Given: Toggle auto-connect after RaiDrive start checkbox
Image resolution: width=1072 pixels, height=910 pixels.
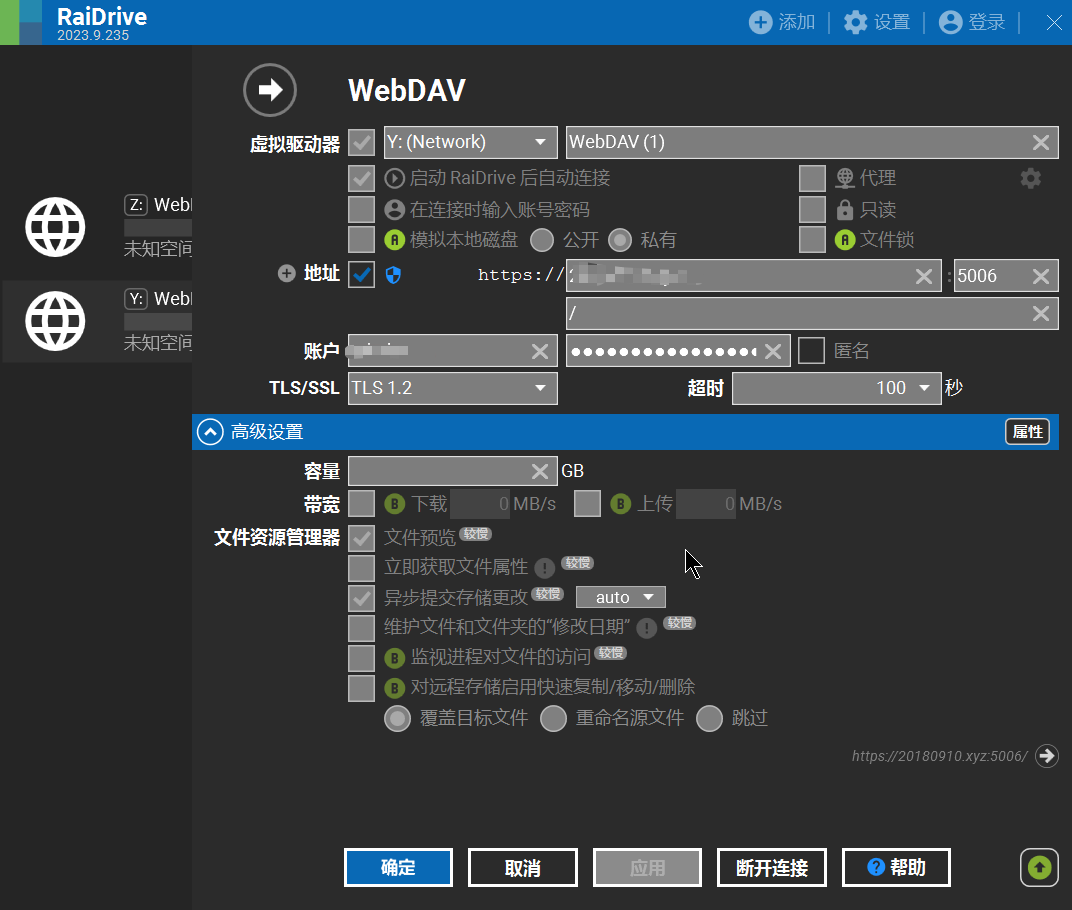Looking at the screenshot, I should pyautogui.click(x=361, y=178).
